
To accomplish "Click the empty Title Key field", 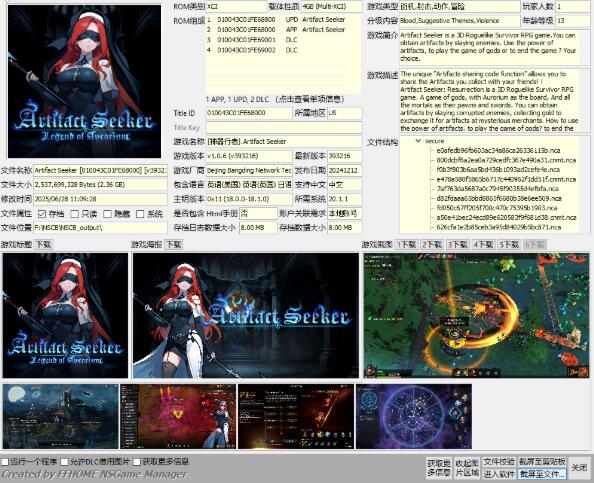I will coord(284,128).
